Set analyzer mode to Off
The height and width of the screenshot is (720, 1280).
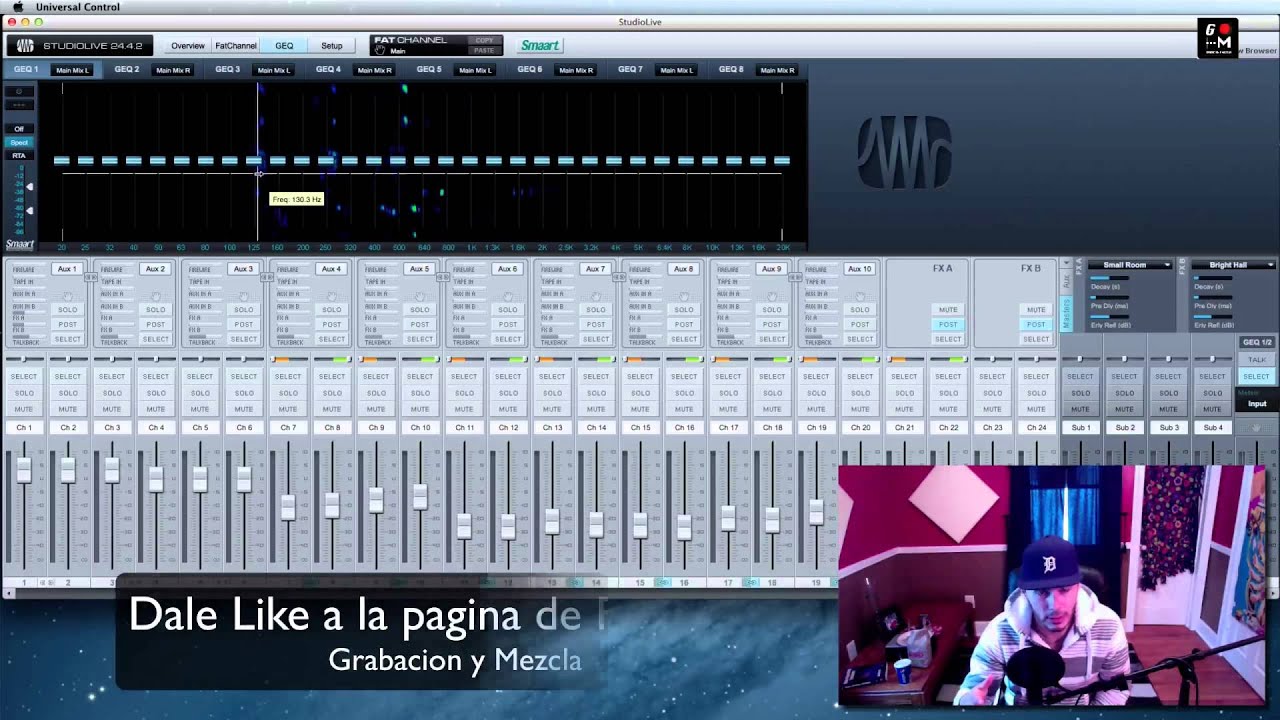point(19,129)
